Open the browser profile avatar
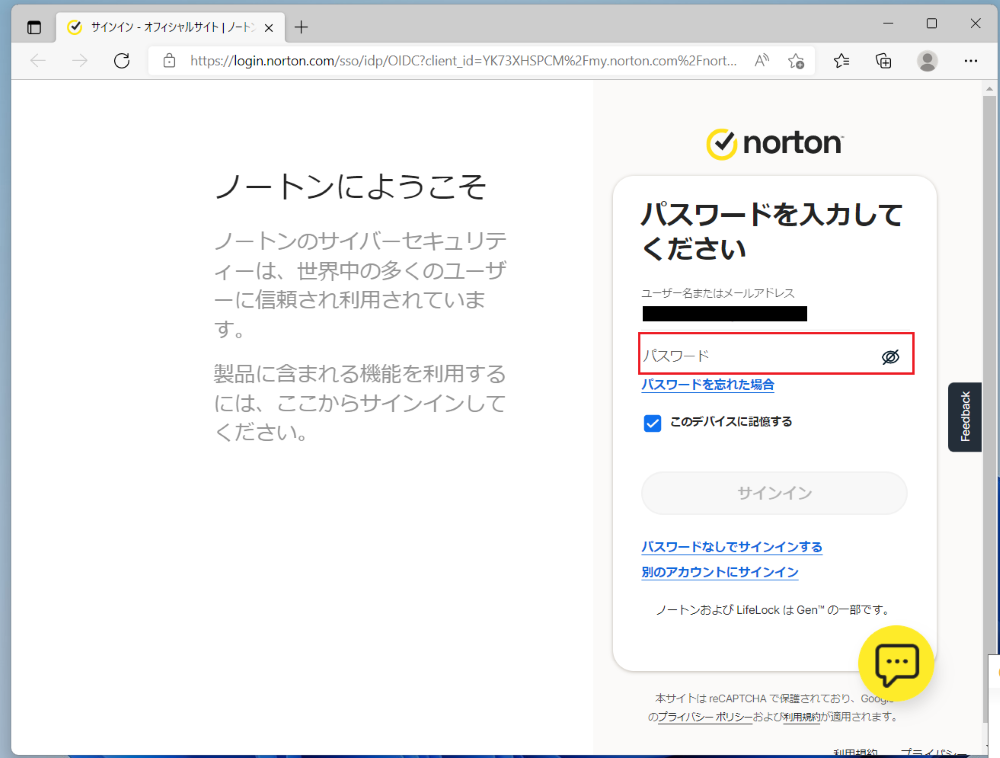1000x758 pixels. click(x=927, y=61)
